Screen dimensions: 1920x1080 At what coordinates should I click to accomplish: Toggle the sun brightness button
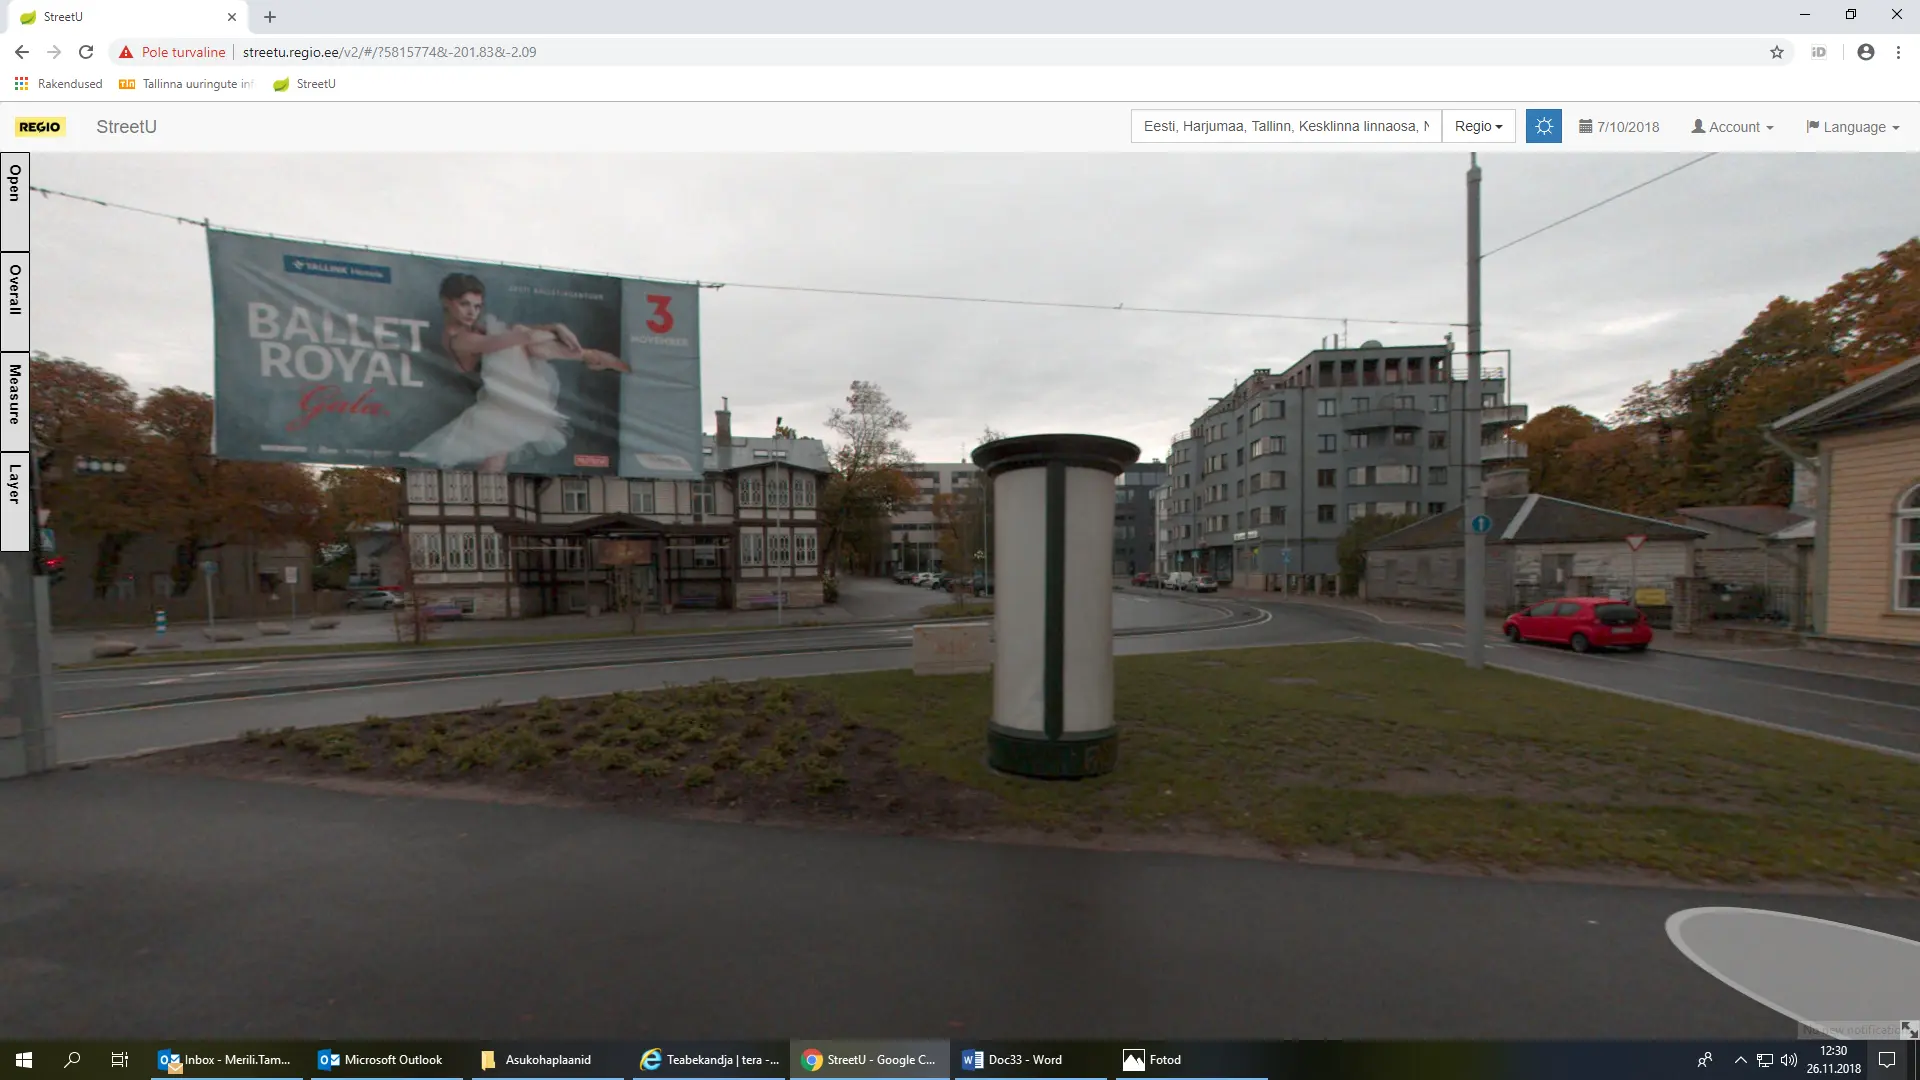pyautogui.click(x=1543, y=127)
